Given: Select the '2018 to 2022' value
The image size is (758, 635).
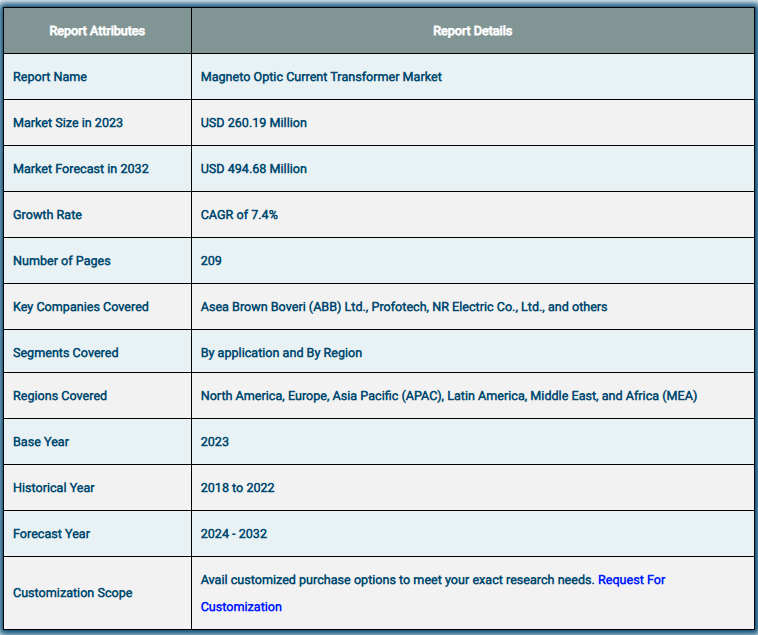Looking at the screenshot, I should 237,488.
